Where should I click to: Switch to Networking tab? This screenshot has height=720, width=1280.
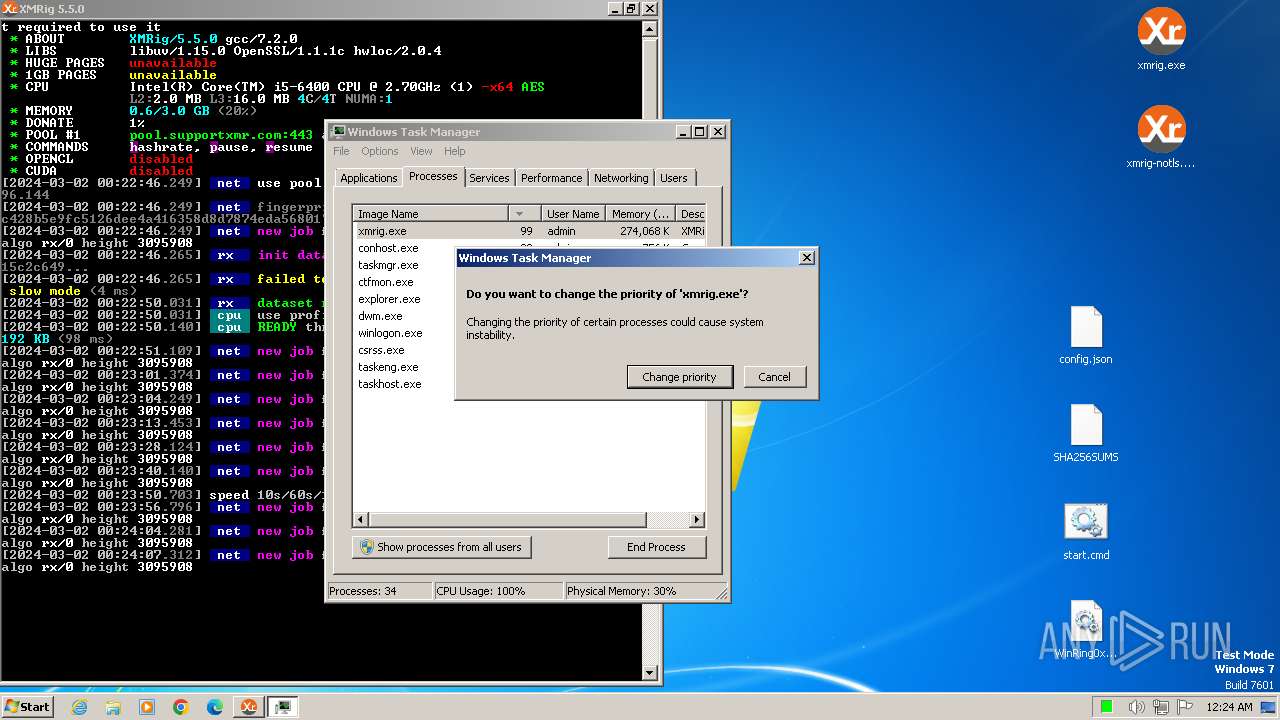pyautogui.click(x=621, y=178)
